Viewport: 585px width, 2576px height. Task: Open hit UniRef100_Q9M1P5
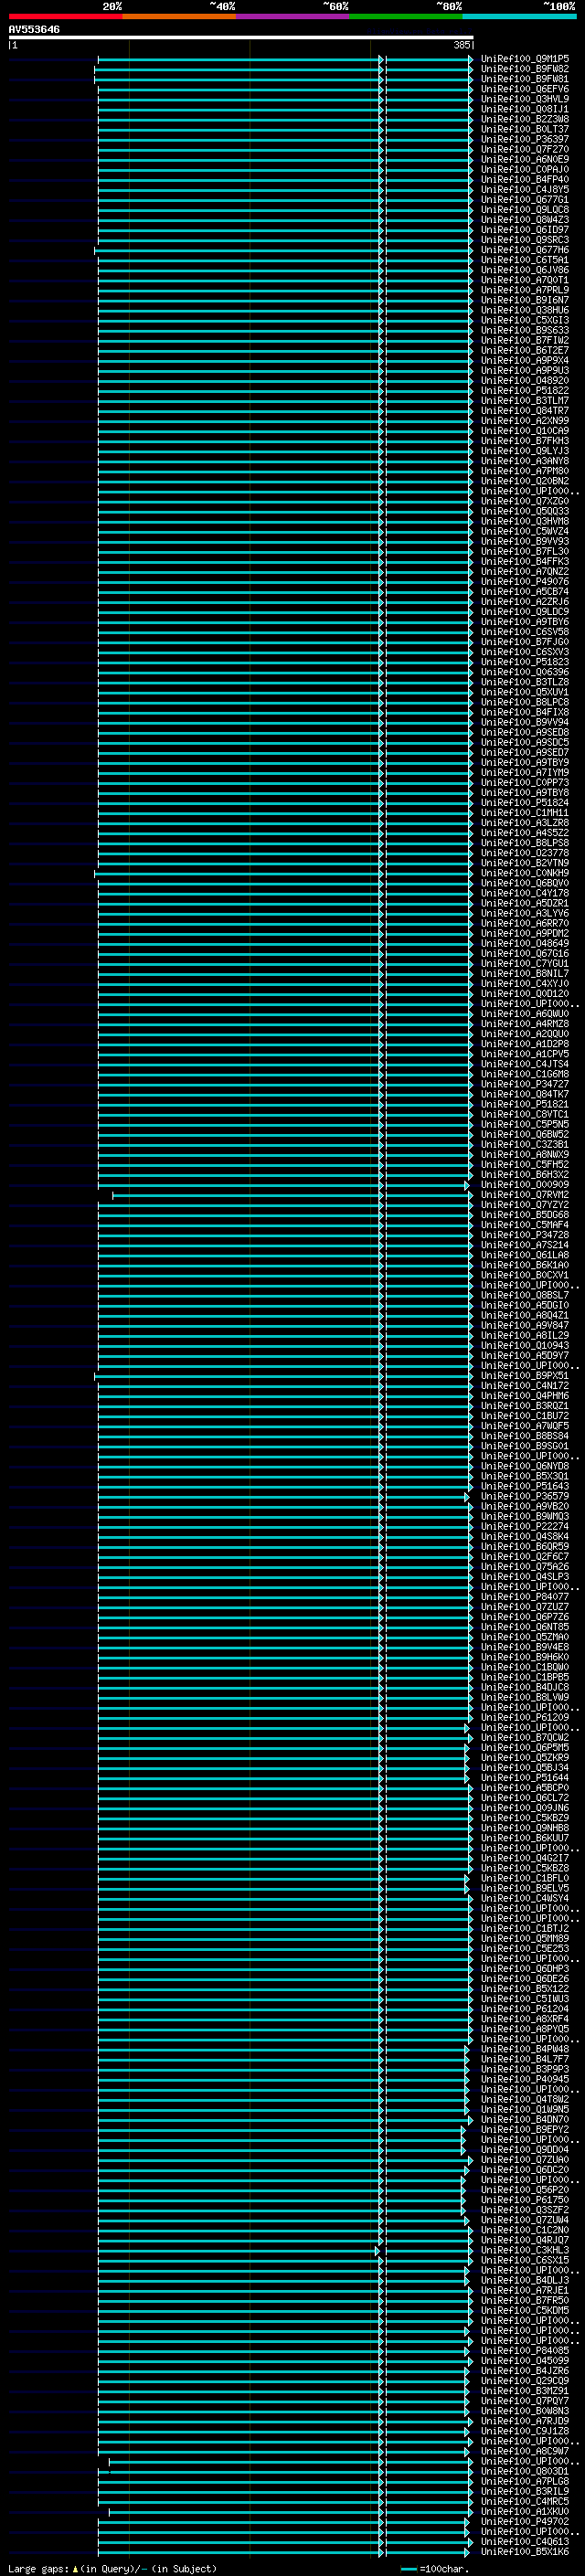click(525, 59)
